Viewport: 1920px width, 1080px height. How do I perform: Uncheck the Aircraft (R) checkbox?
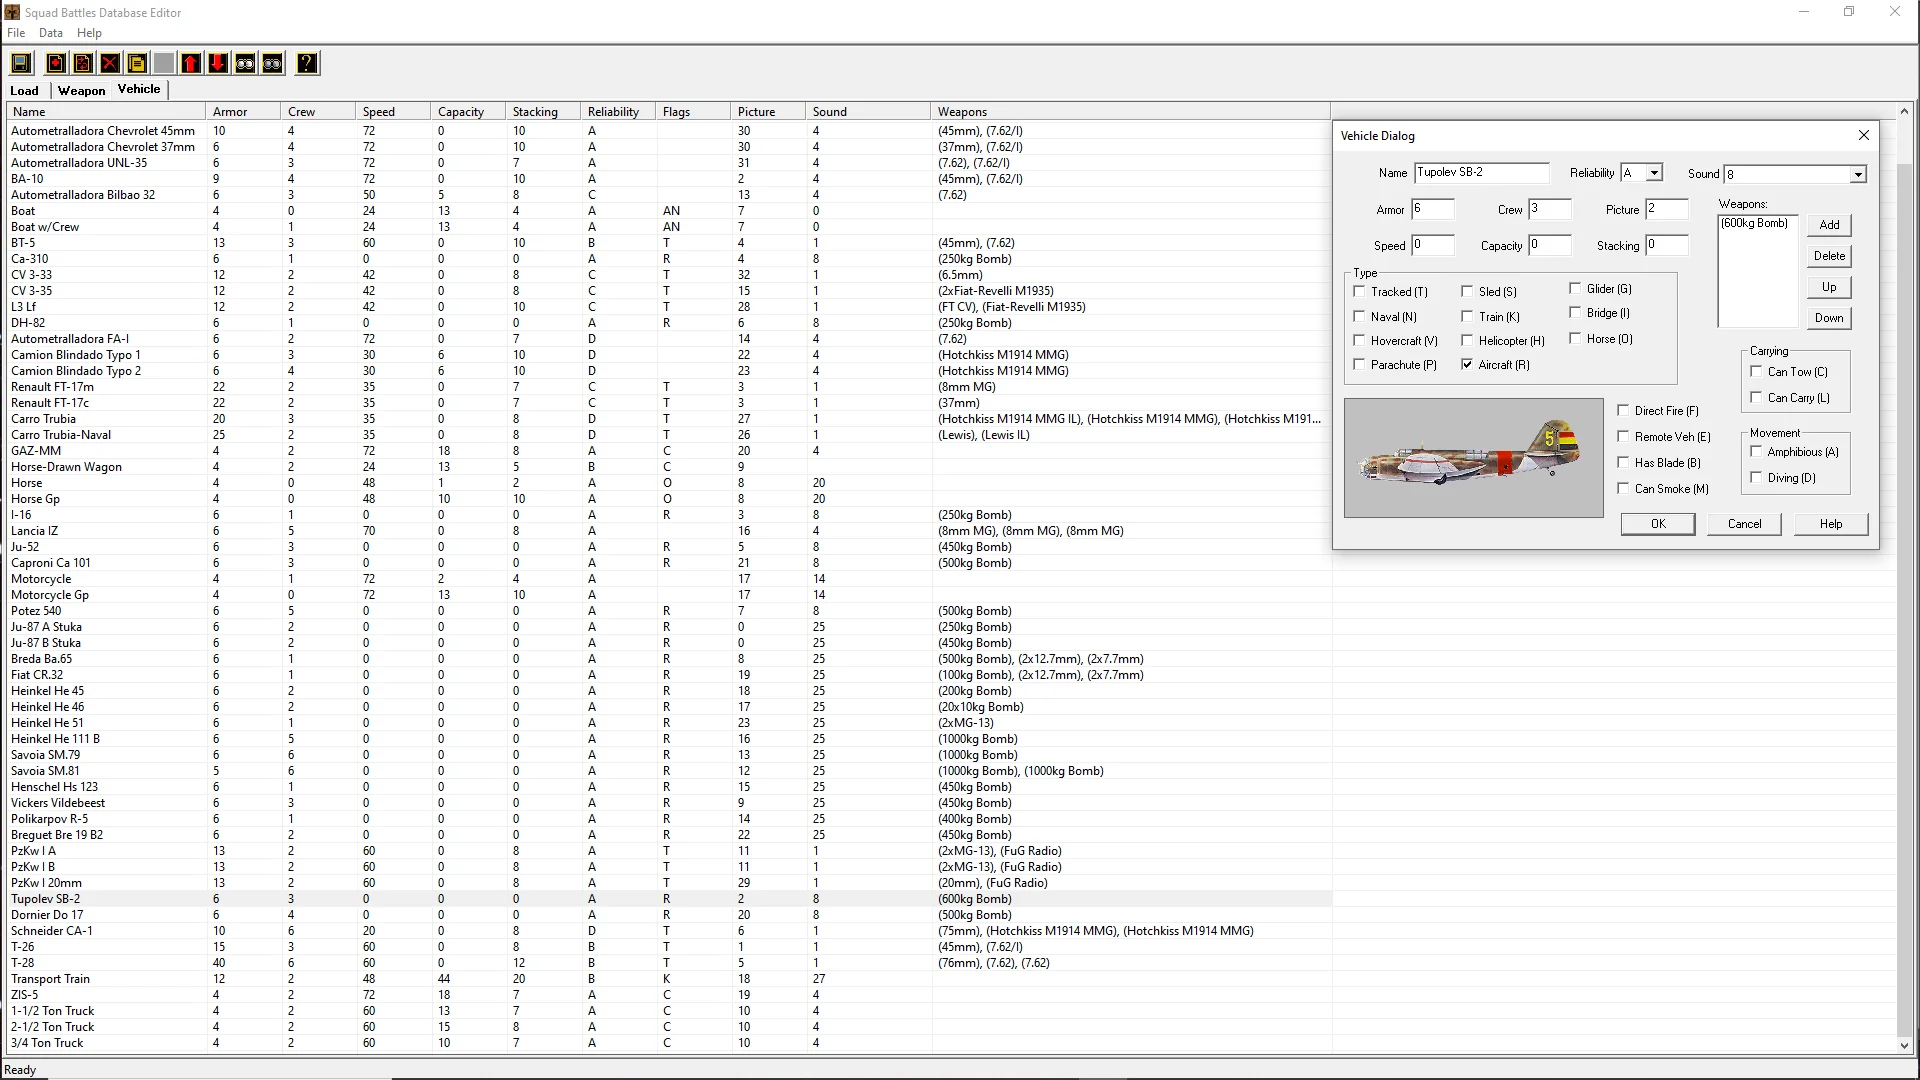(x=1467, y=365)
